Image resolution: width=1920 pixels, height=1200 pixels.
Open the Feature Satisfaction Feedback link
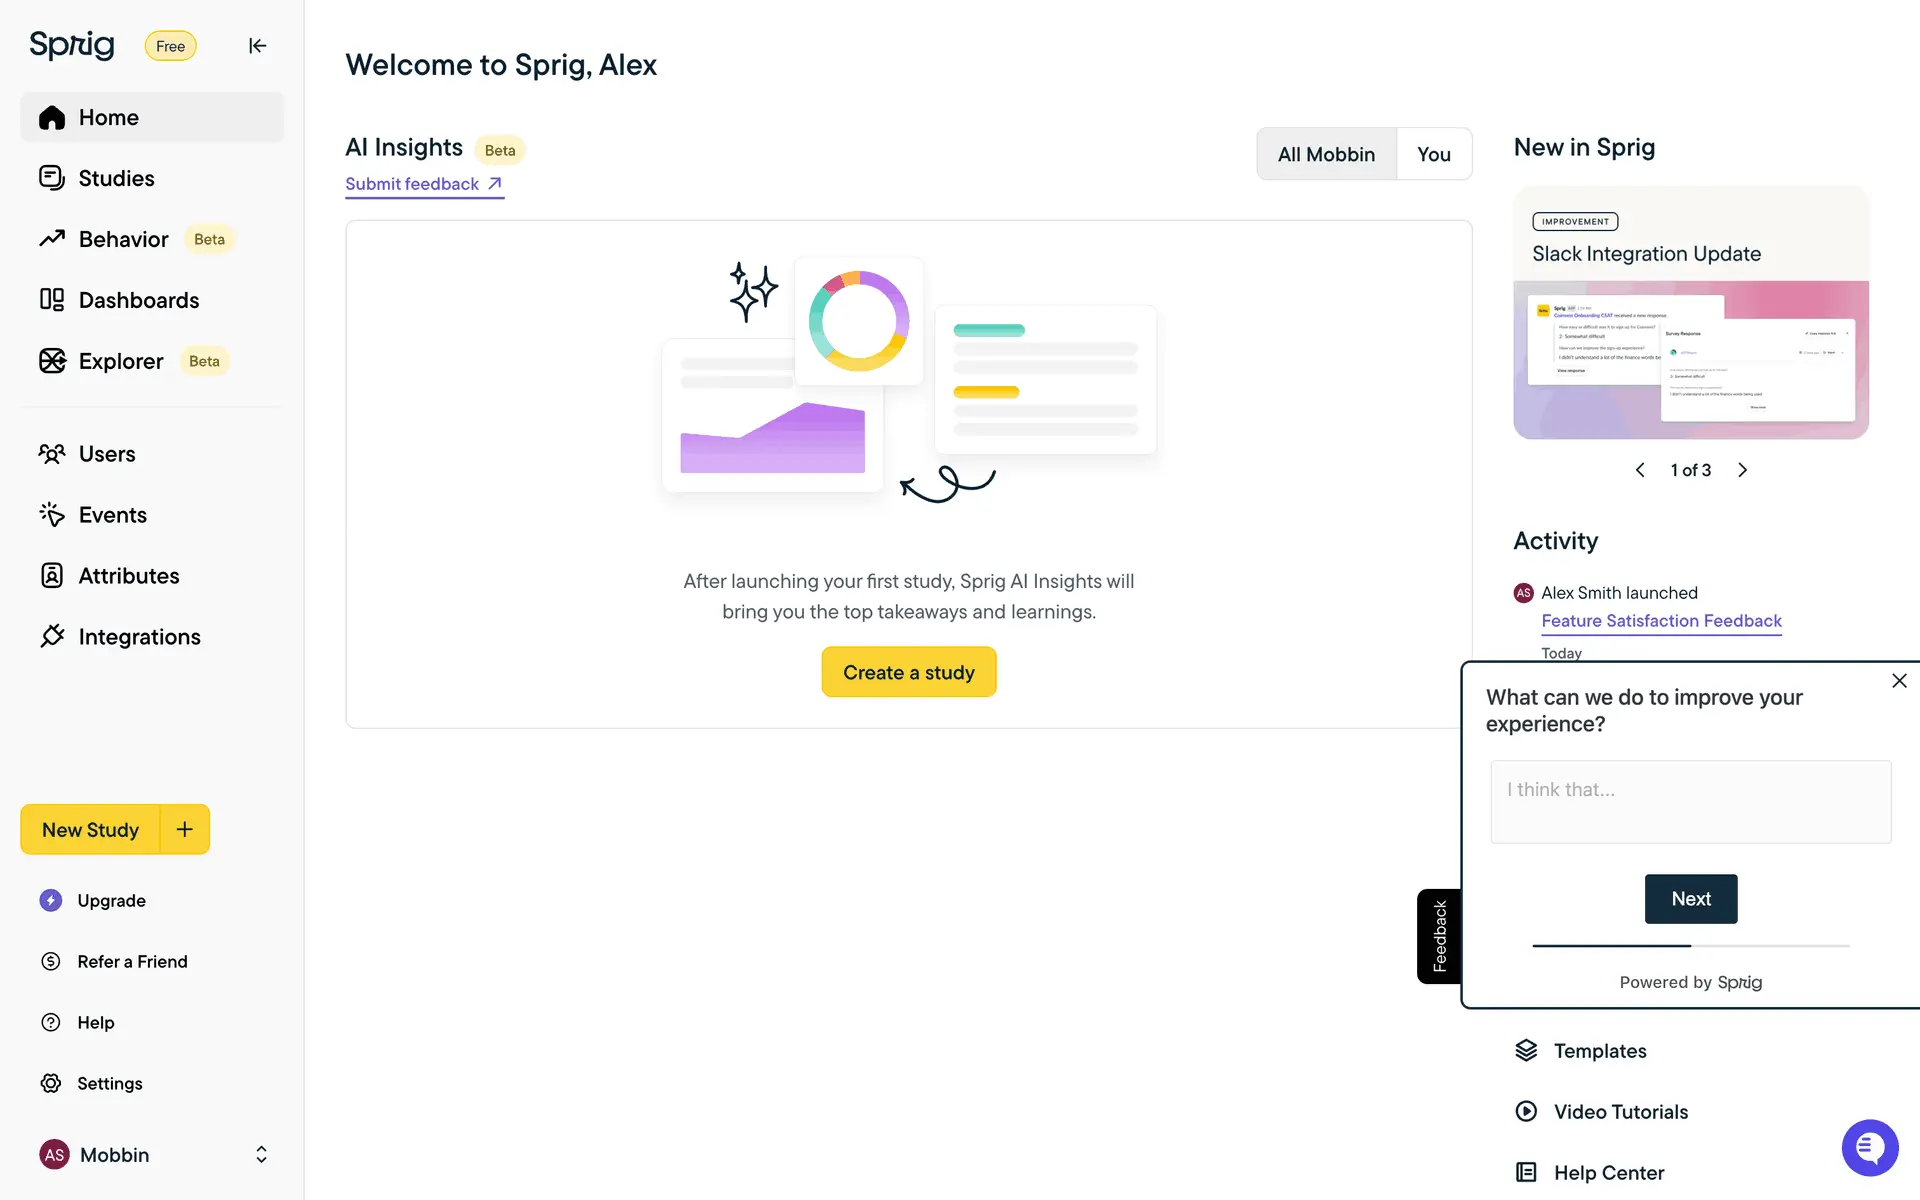point(1661,621)
